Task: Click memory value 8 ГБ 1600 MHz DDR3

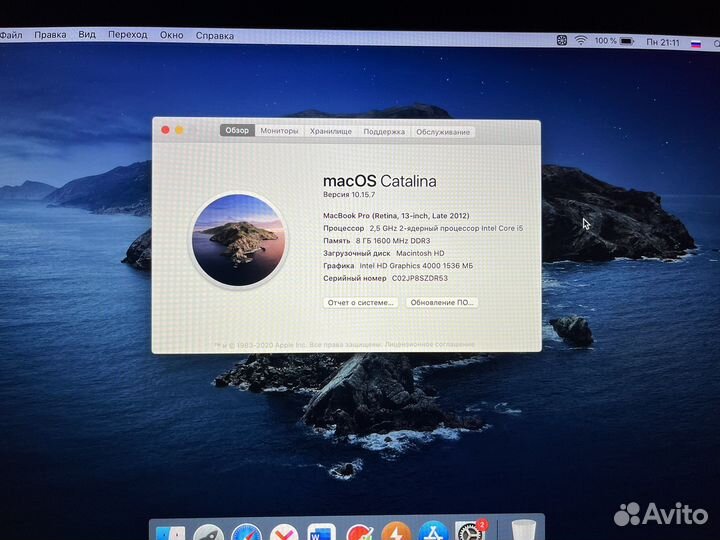Action: click(x=393, y=241)
